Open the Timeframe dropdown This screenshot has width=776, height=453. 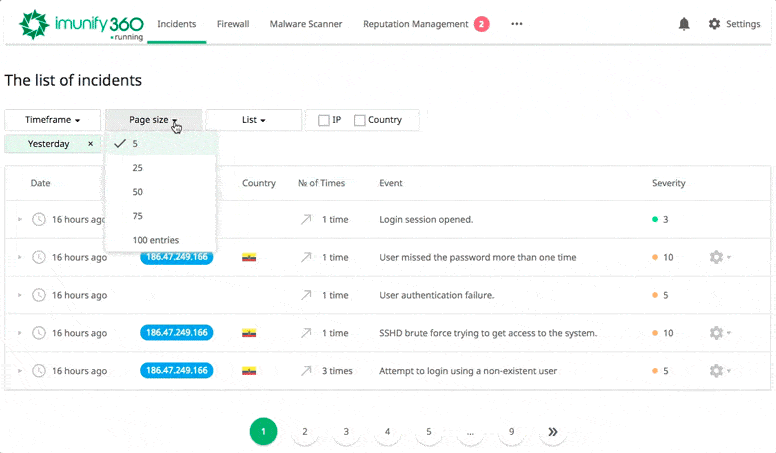pos(52,120)
